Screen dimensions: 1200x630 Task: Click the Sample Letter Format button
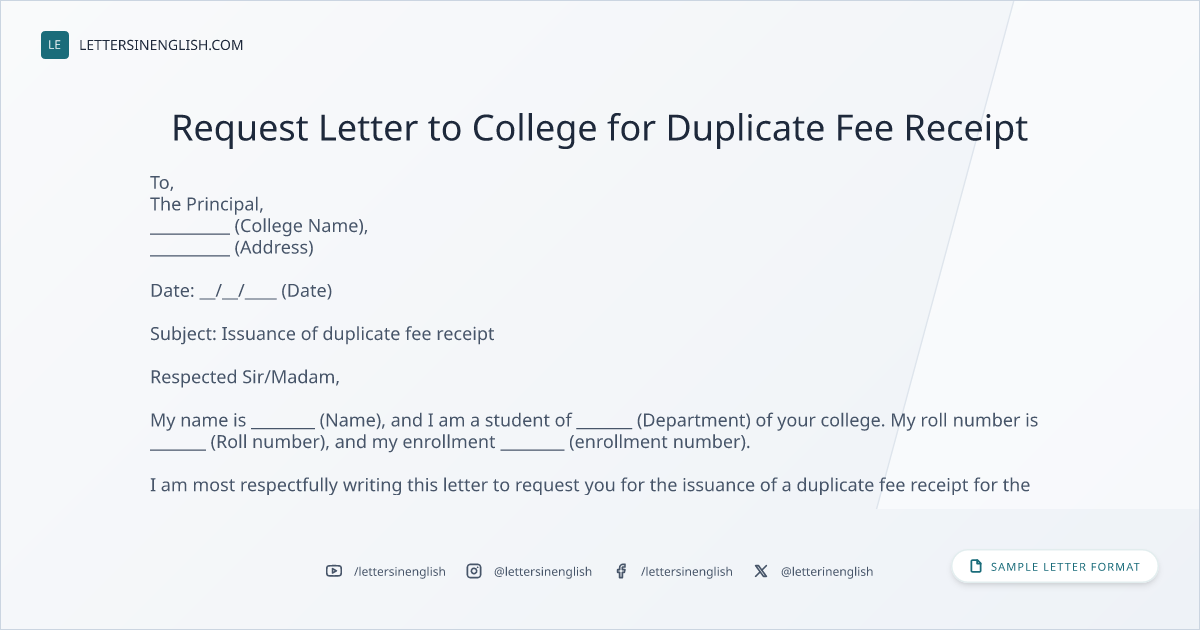click(1054, 566)
